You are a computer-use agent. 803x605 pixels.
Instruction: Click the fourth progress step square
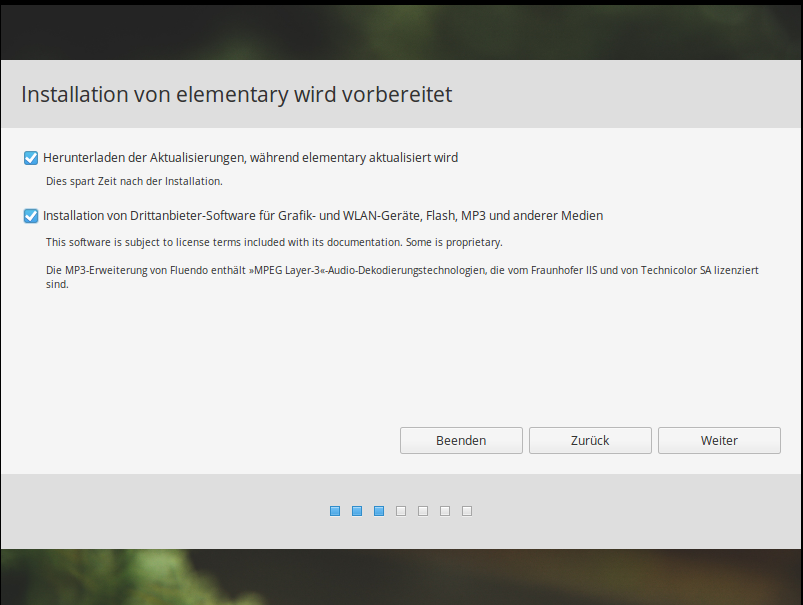pos(401,511)
